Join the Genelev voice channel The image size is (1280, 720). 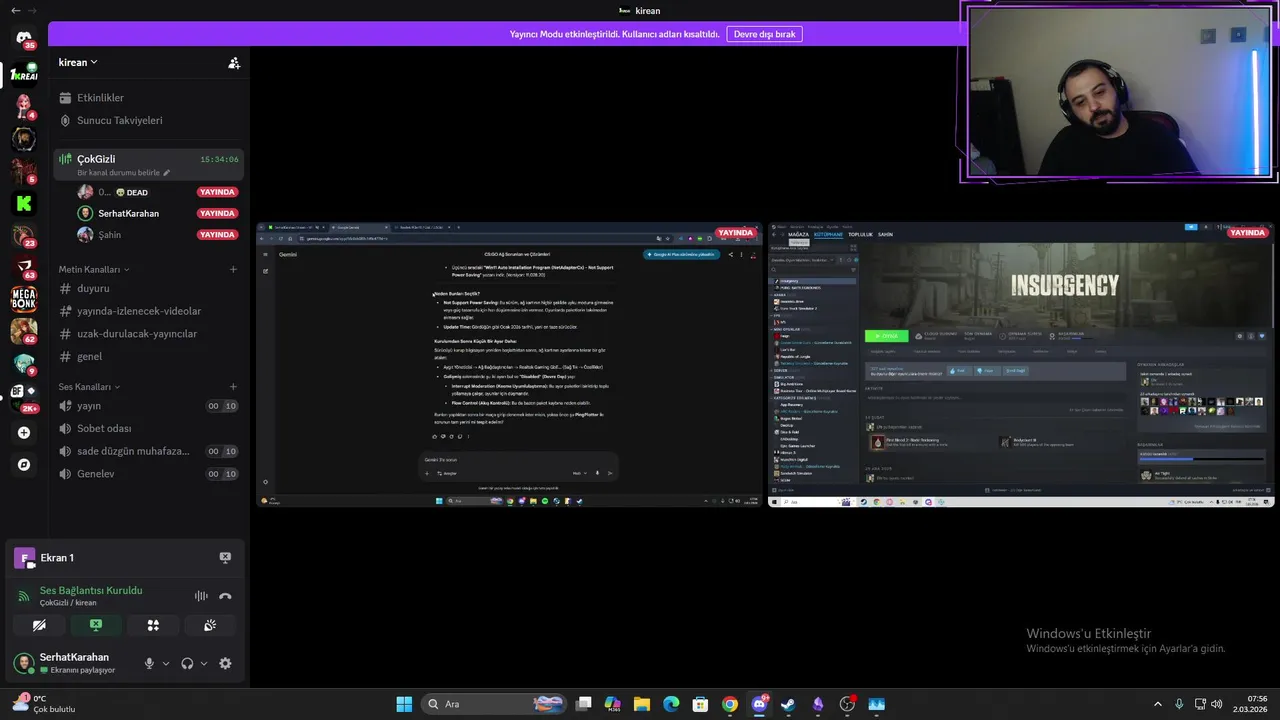pyautogui.click(x=148, y=474)
